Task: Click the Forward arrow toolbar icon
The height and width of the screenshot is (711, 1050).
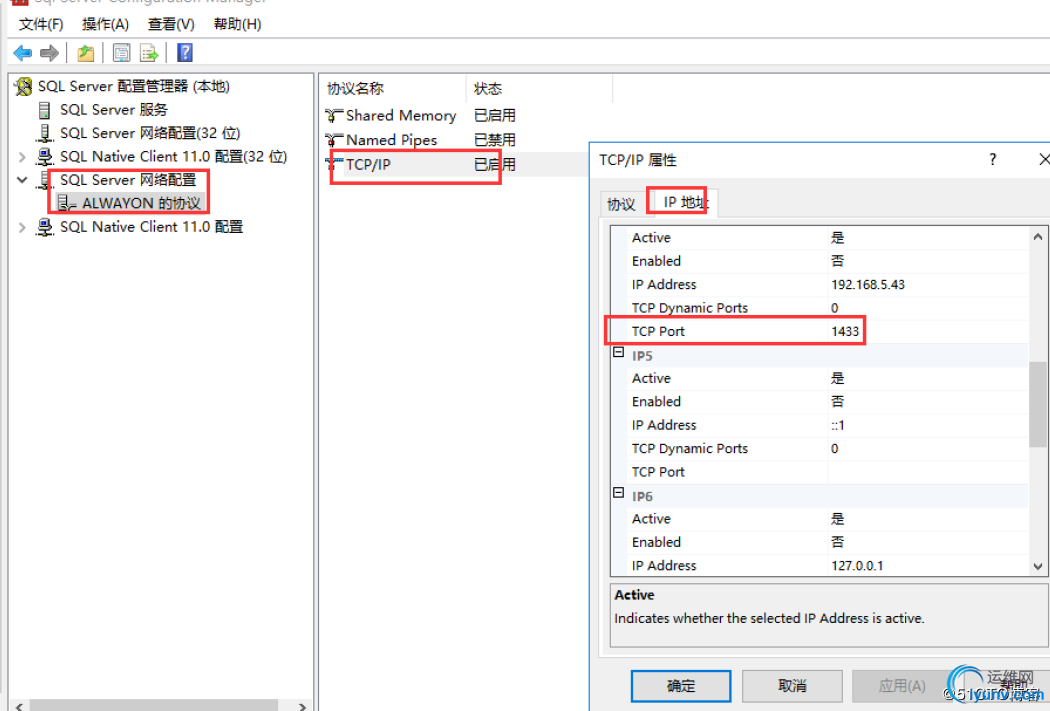Action: coord(50,53)
